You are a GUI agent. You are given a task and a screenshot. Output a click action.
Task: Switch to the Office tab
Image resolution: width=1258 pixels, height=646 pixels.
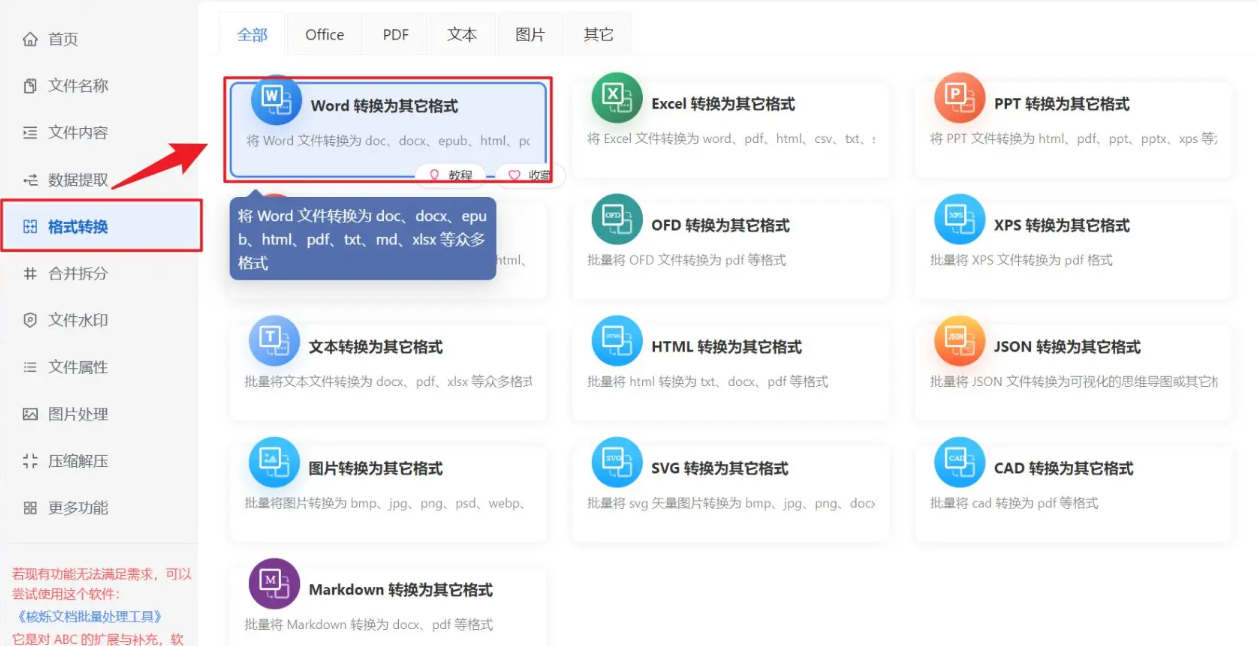coord(325,34)
